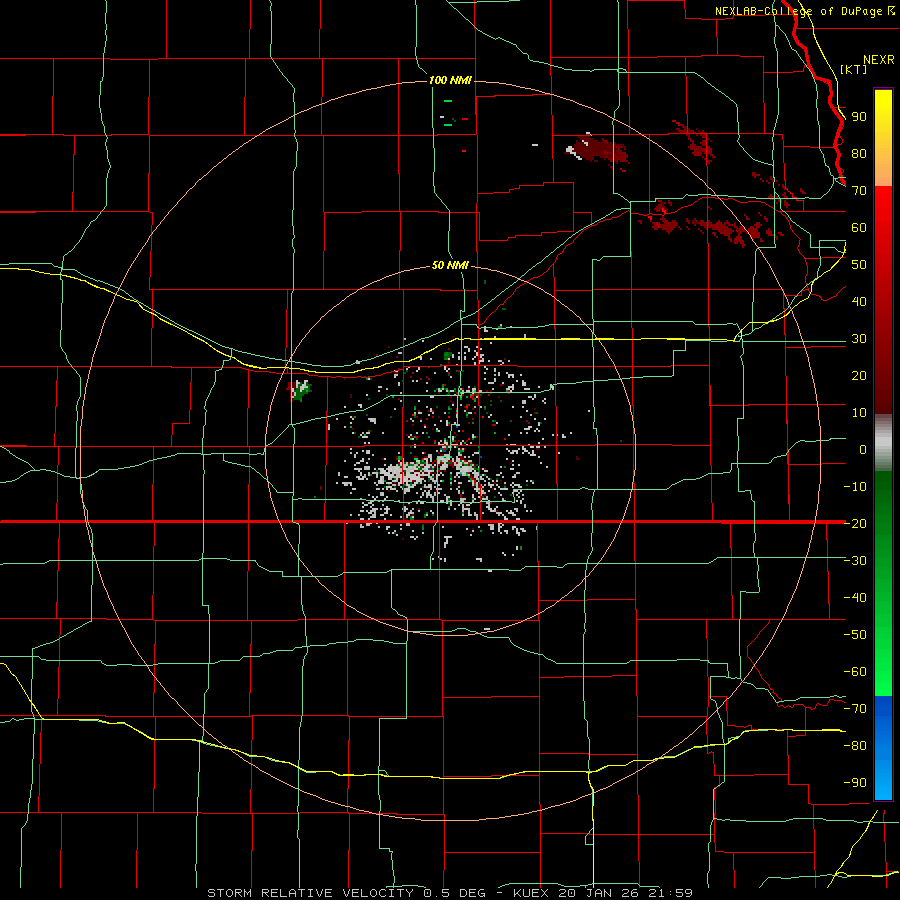Click the -30 value on the velocity scale

(x=855, y=561)
